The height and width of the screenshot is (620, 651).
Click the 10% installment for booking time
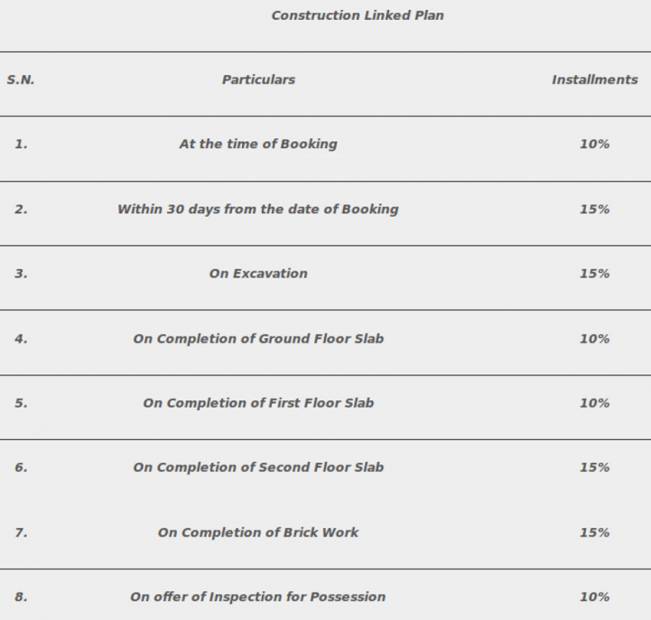tap(594, 144)
